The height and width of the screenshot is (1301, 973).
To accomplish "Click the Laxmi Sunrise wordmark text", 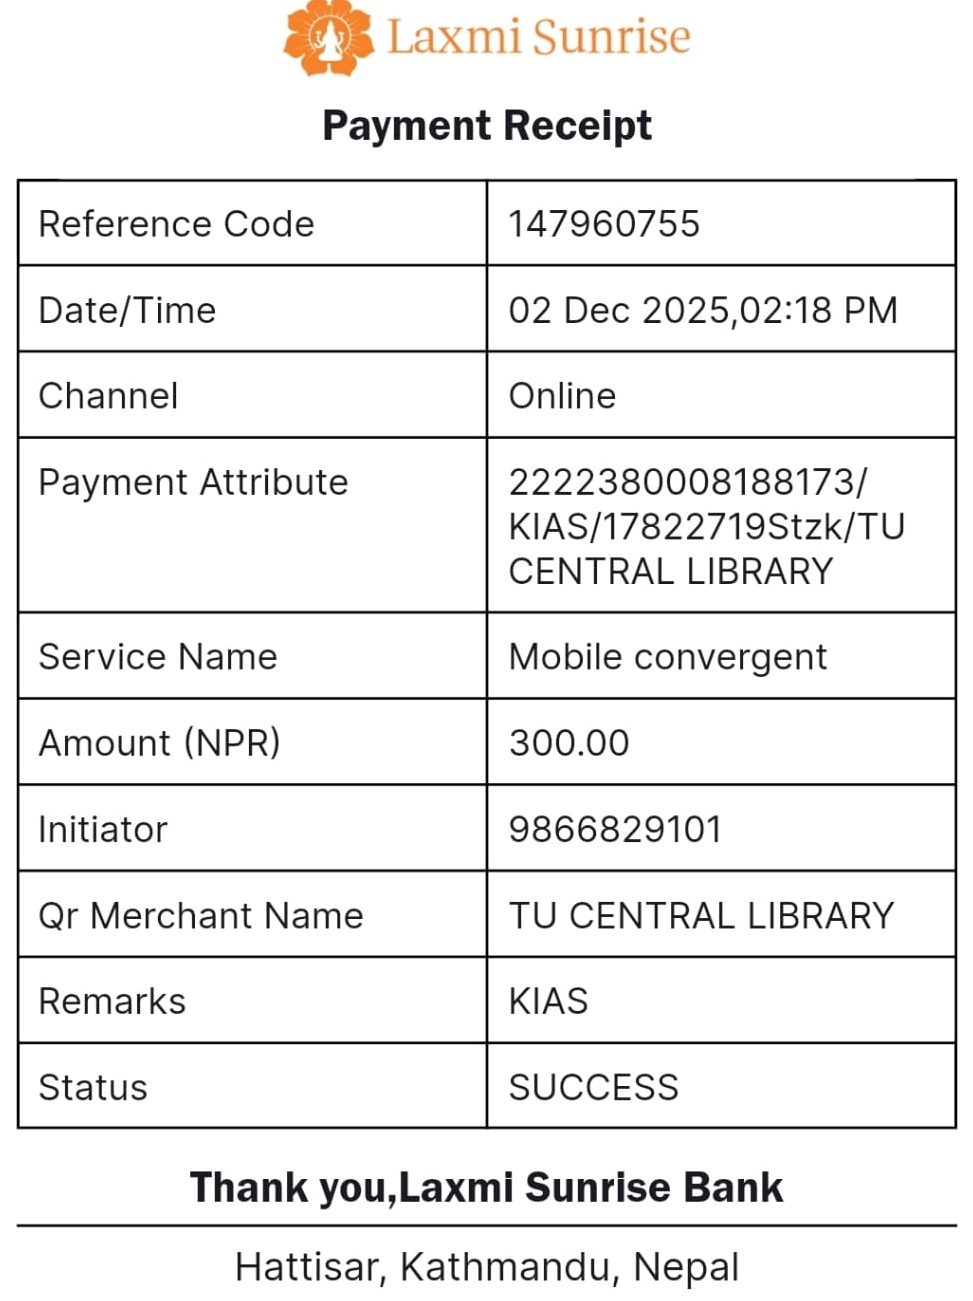I will [538, 37].
